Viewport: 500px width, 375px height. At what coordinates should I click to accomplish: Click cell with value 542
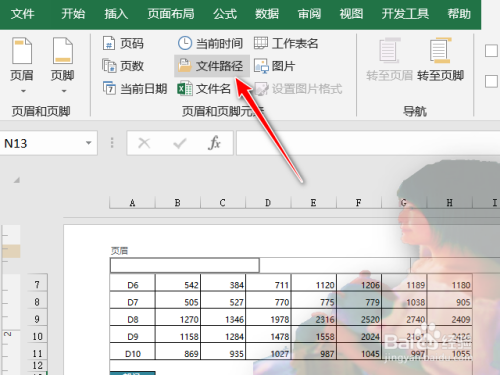point(178,284)
